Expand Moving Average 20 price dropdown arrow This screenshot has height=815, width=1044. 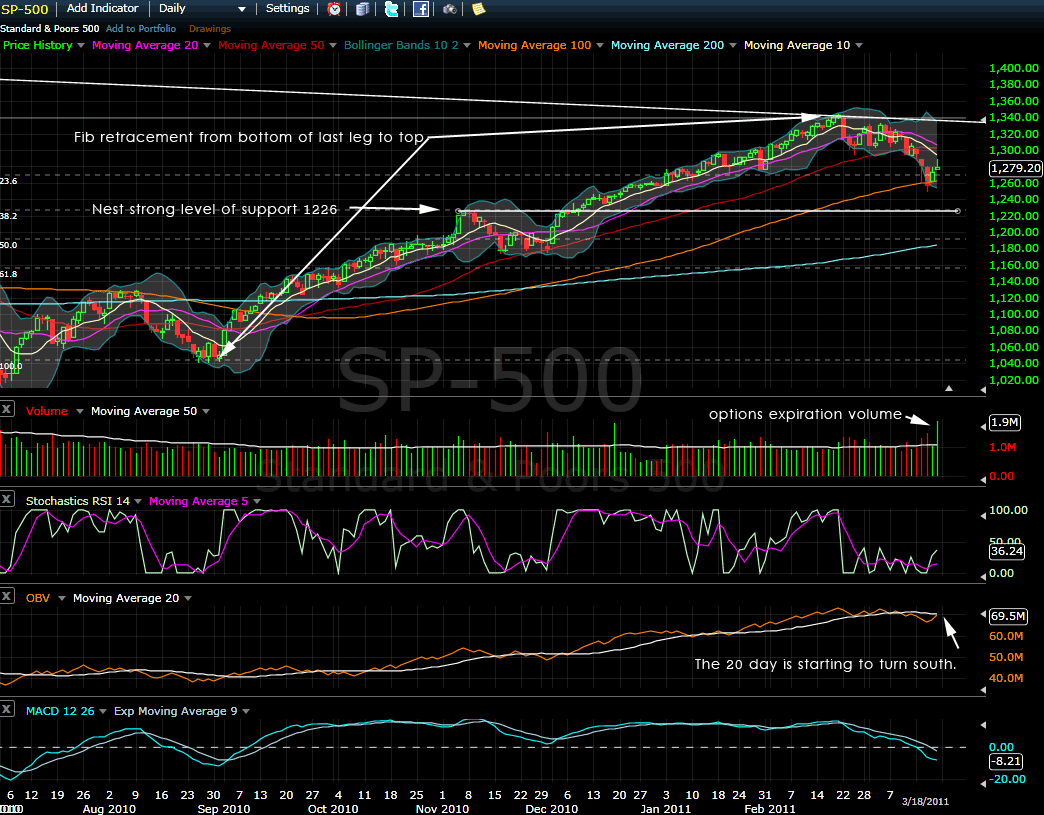(206, 45)
